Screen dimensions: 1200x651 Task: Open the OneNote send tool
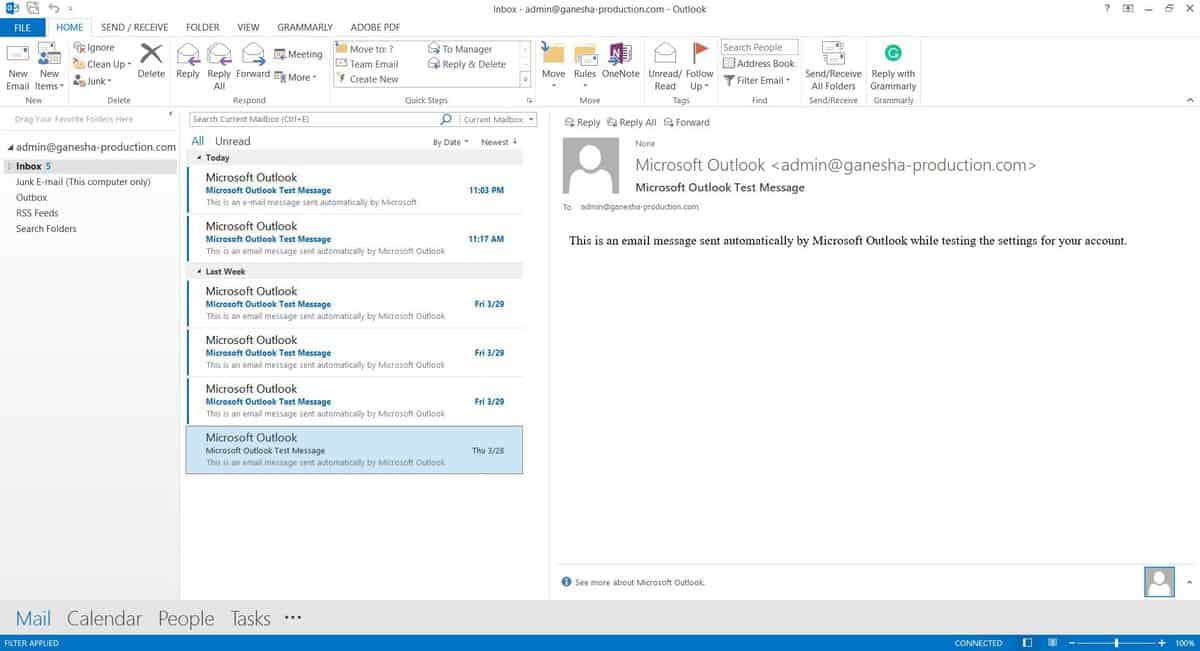click(x=621, y=66)
